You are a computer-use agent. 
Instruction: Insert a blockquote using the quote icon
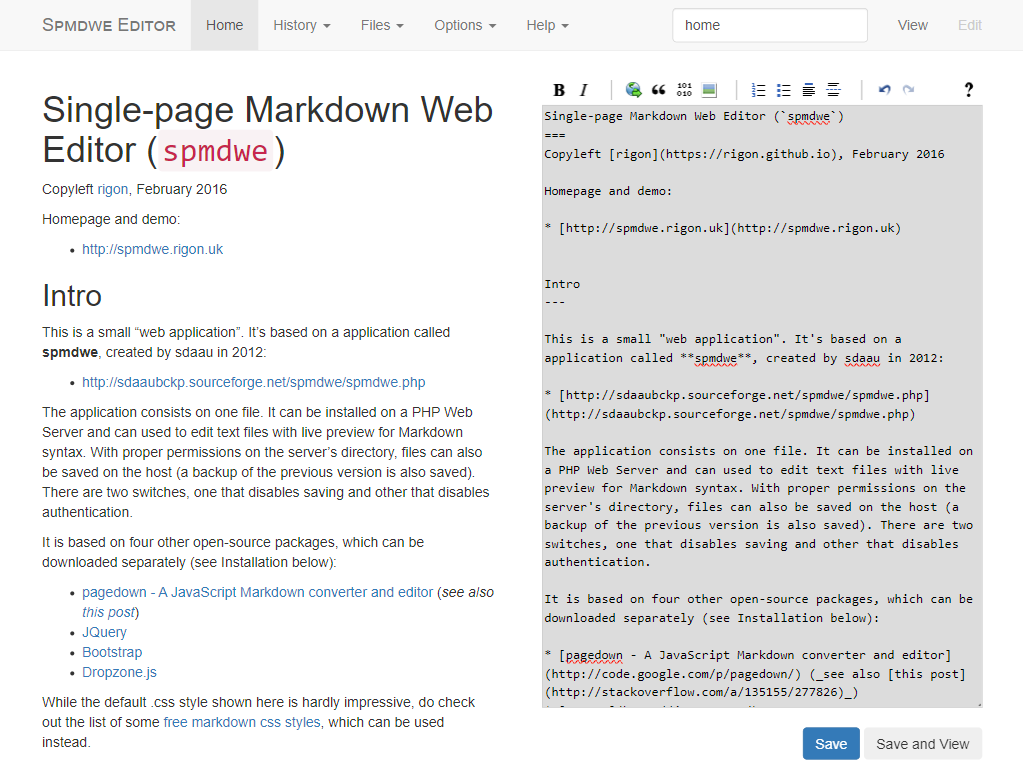pyautogui.click(x=658, y=90)
